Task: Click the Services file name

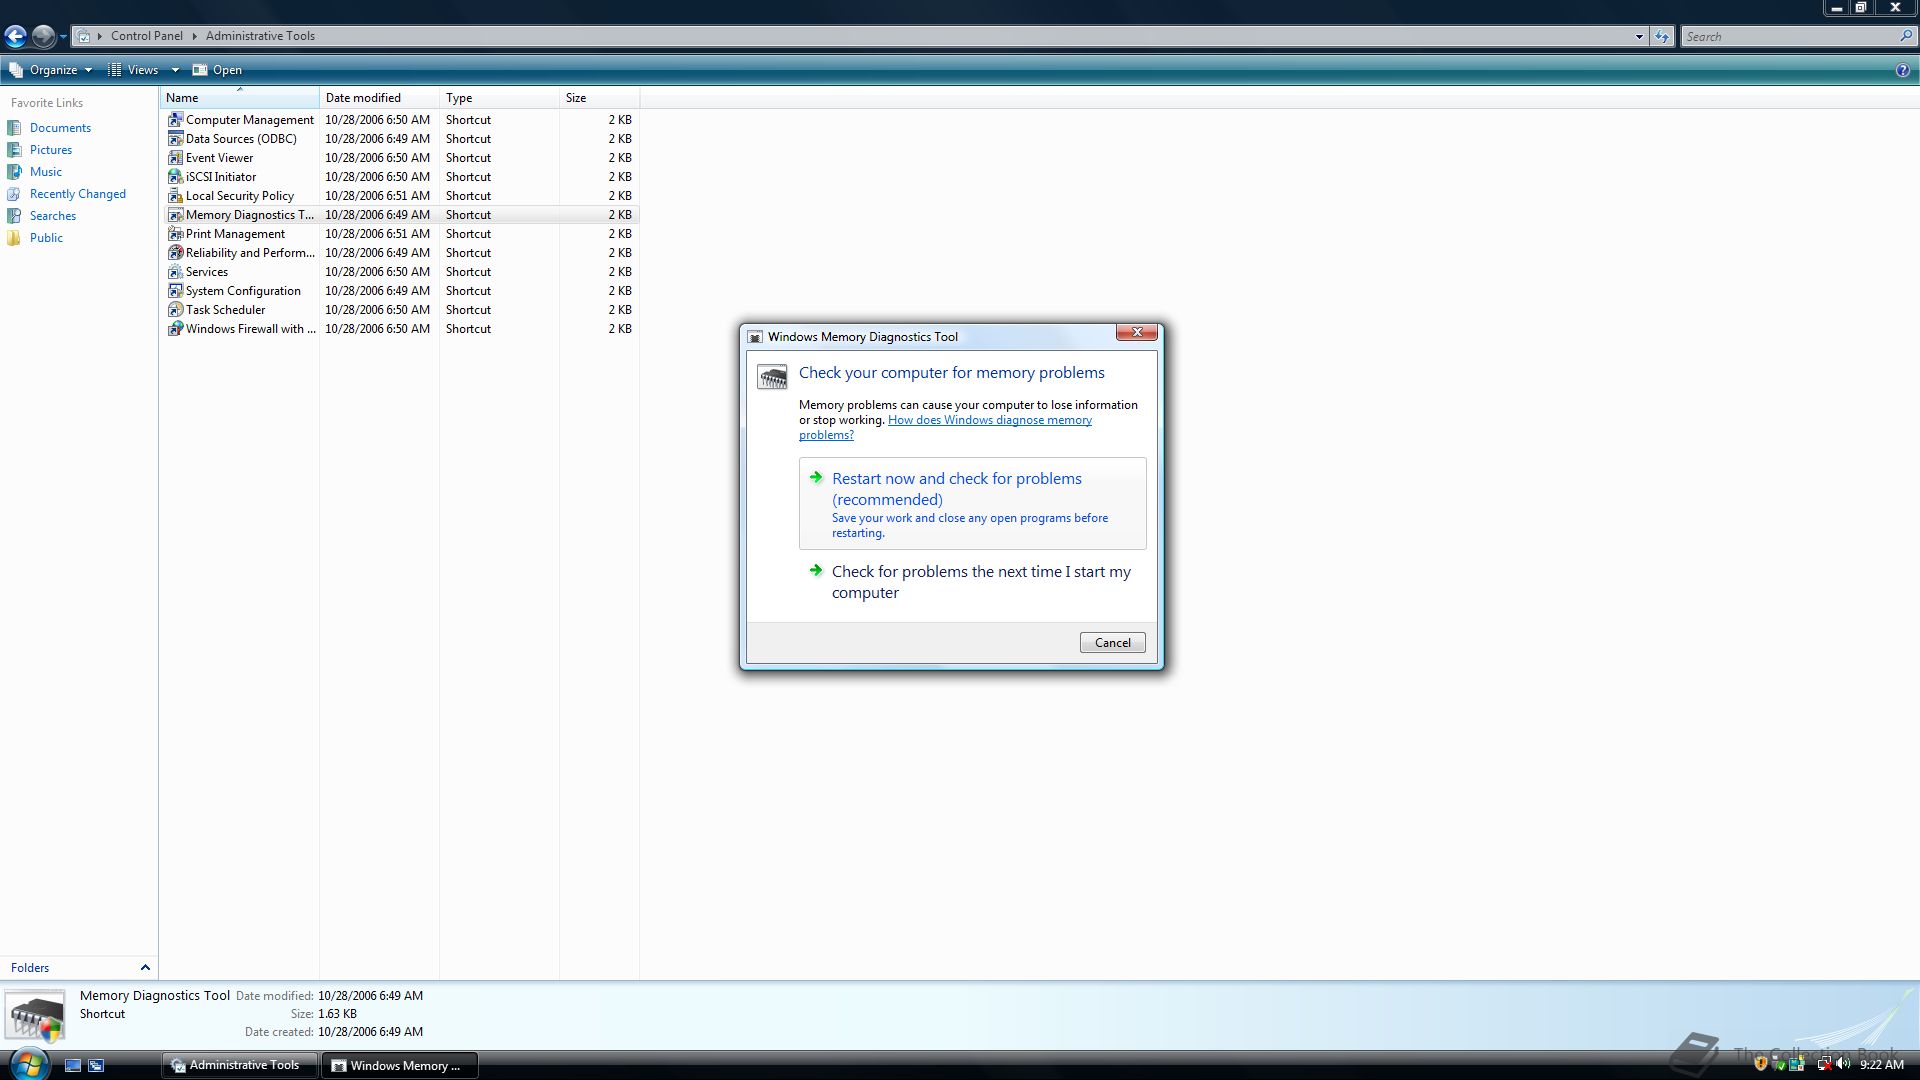Action: (x=207, y=272)
